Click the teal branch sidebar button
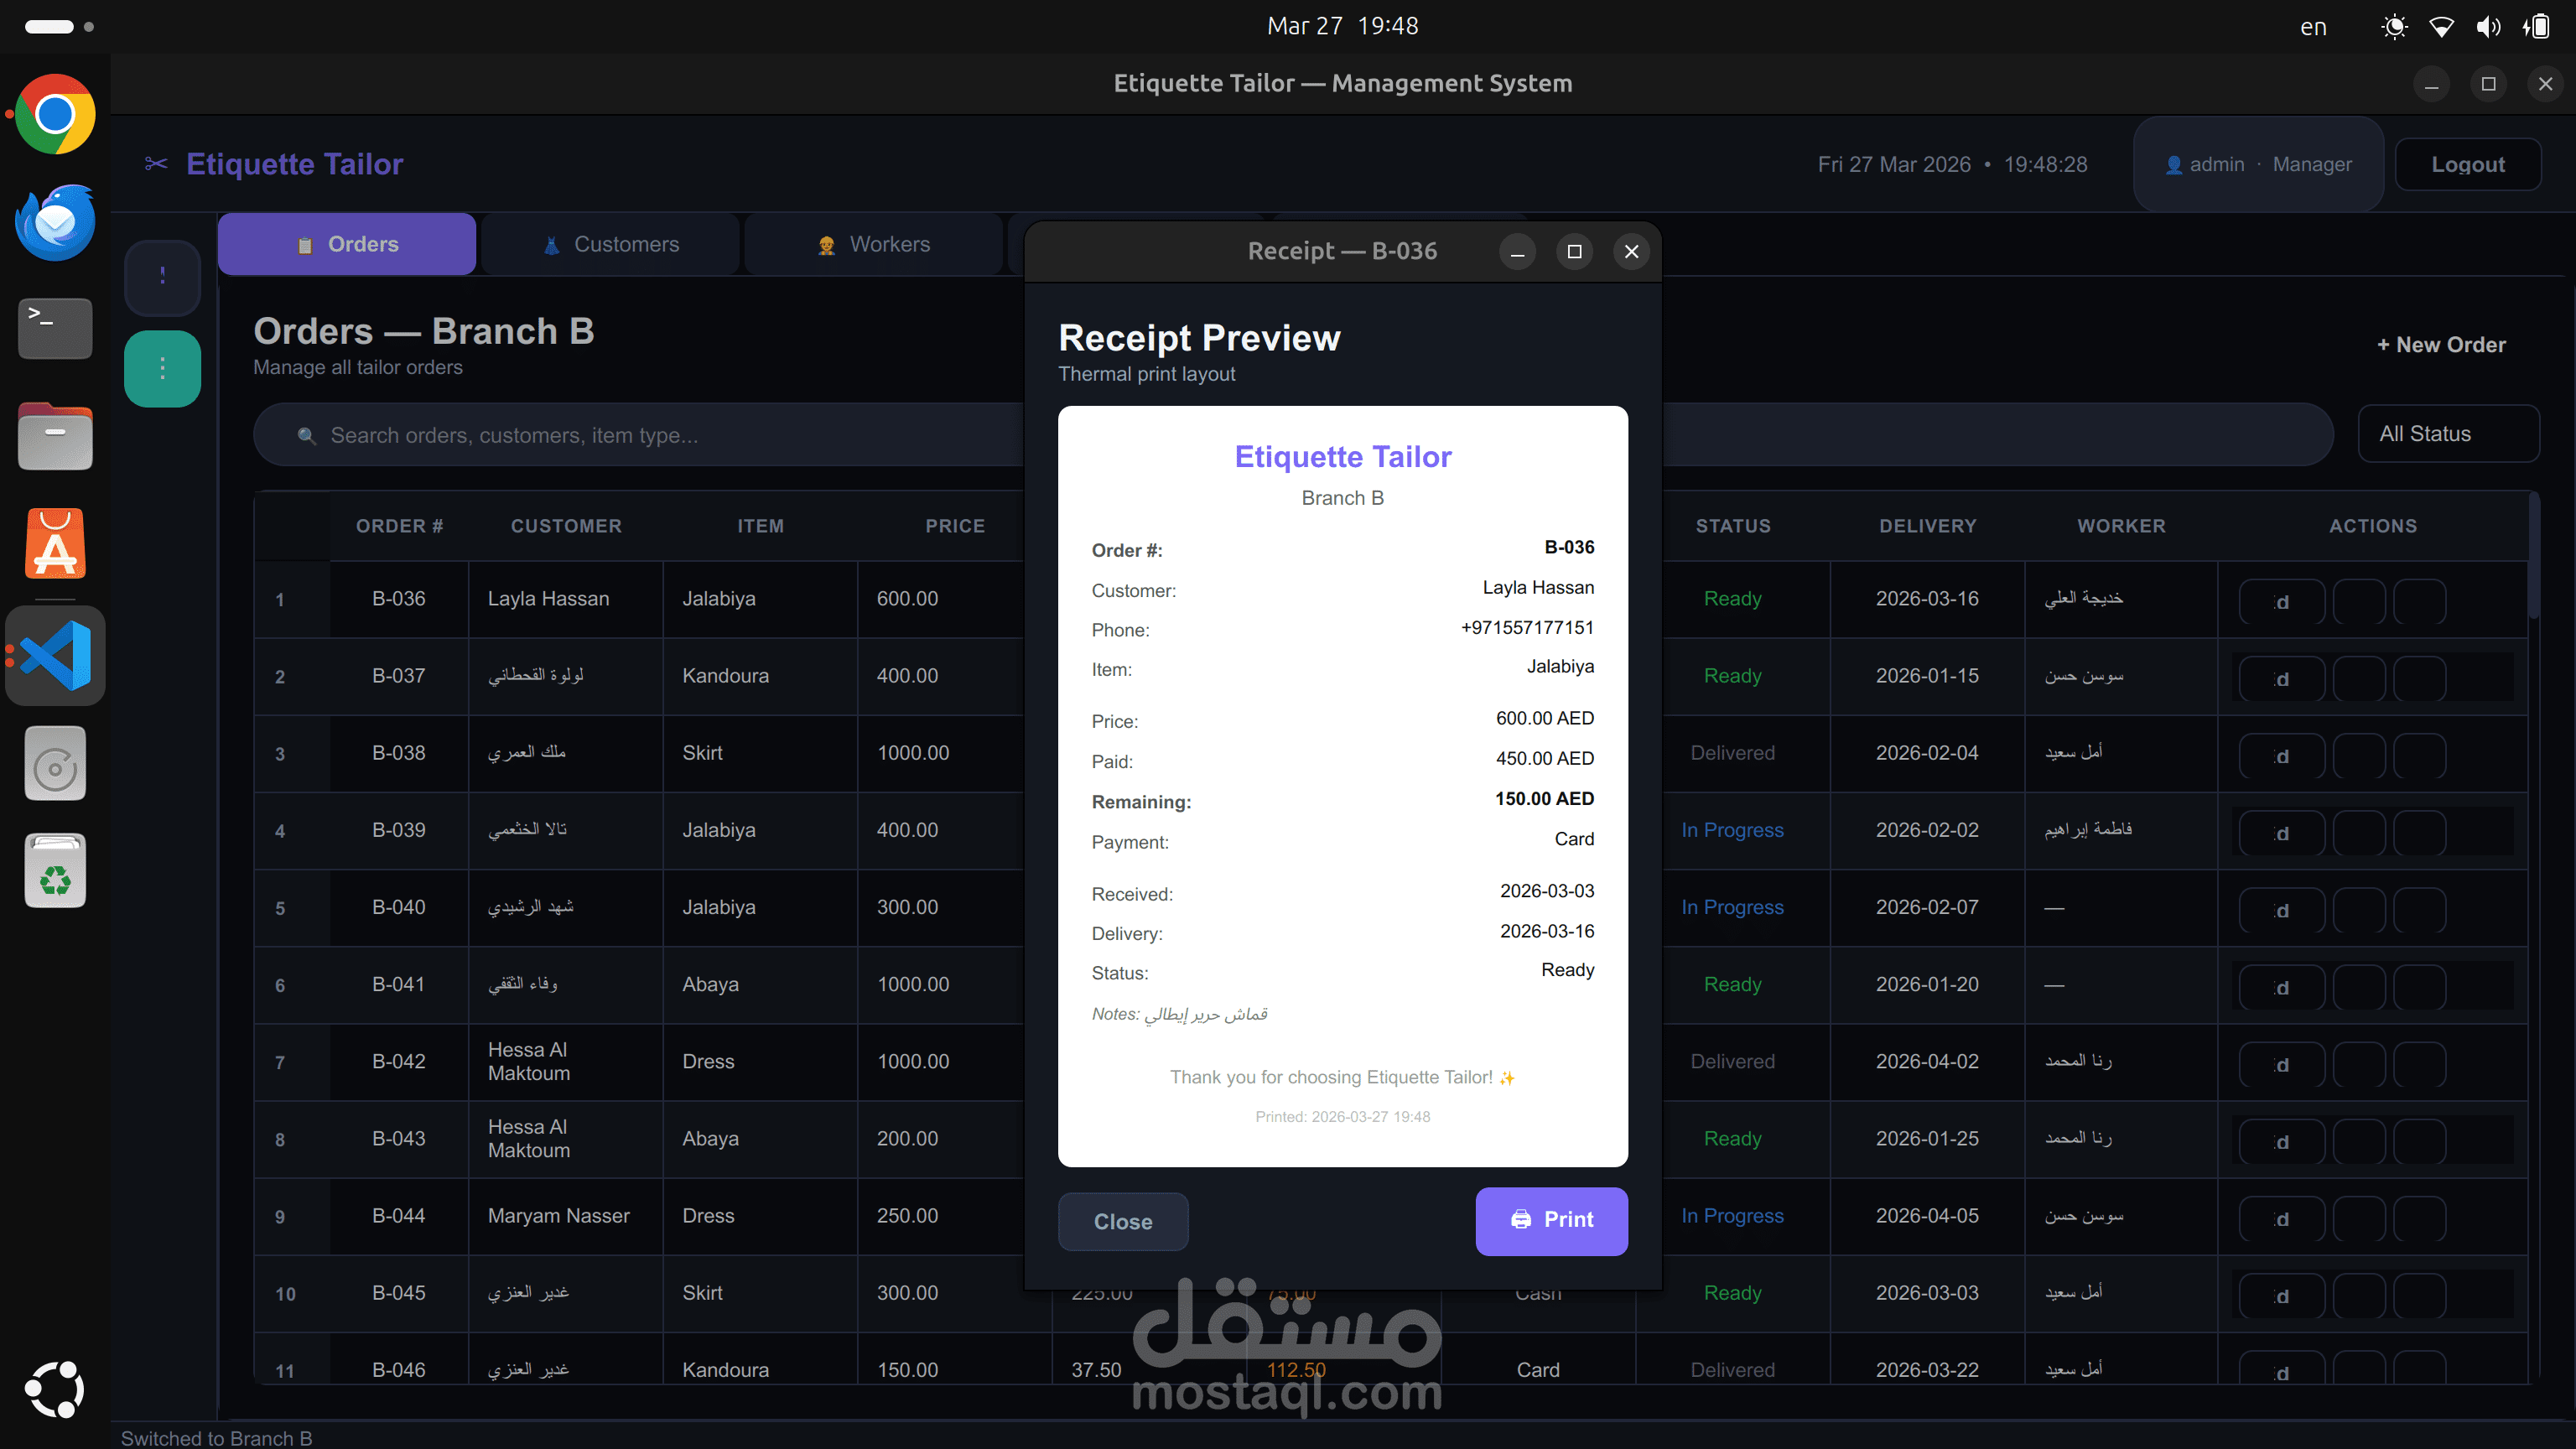Viewport: 2576px width, 1449px height. pyautogui.click(x=162, y=369)
